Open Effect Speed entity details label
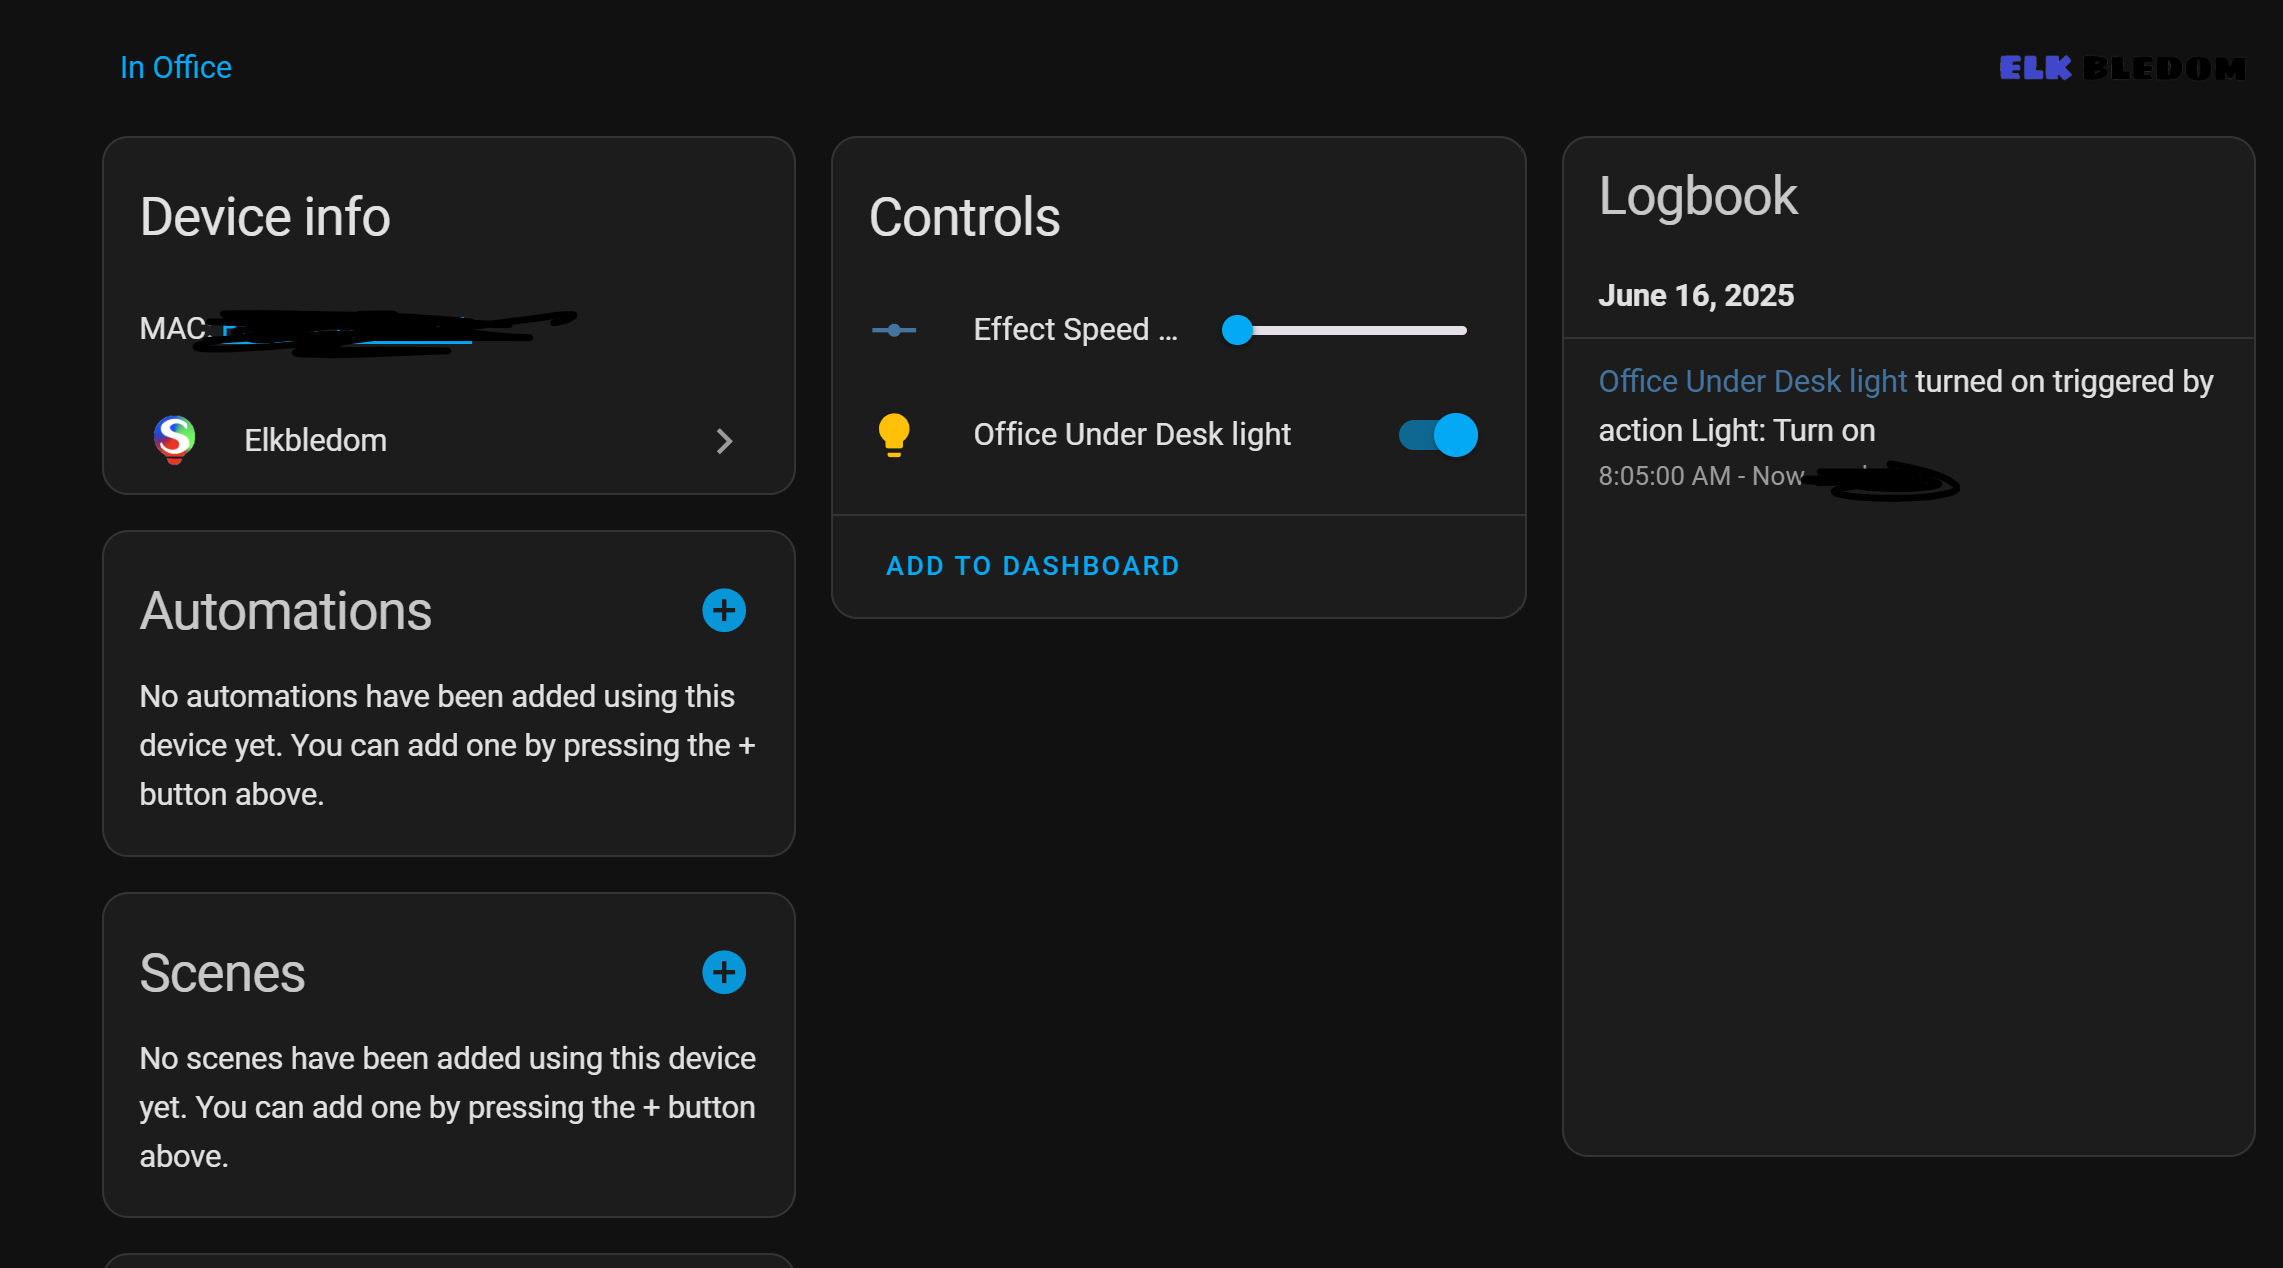 (x=1075, y=330)
